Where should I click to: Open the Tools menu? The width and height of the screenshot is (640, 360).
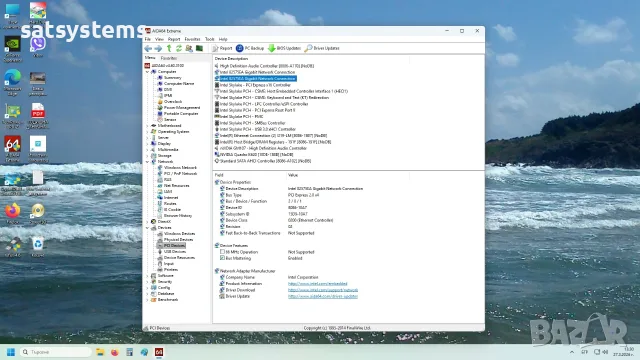pos(209,39)
